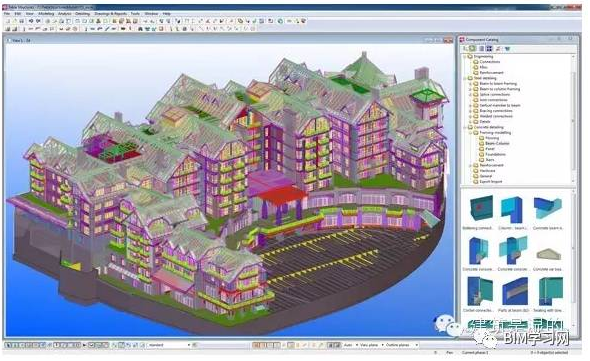Select the Export Import folder
The image size is (590, 361).
[491, 181]
